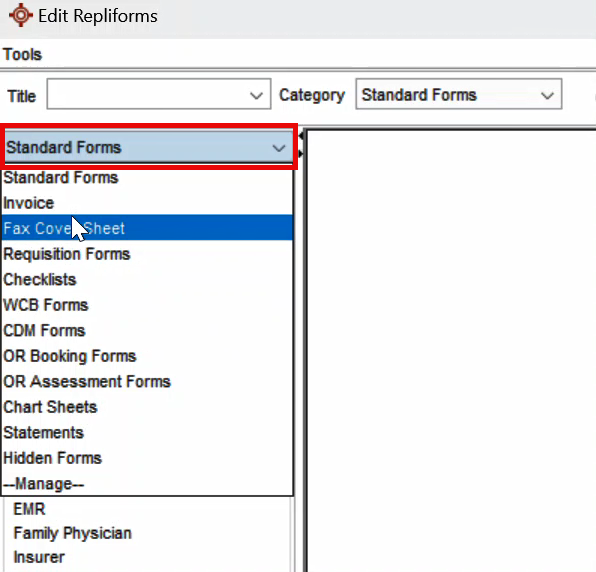Select the Statements category

(x=147, y=432)
